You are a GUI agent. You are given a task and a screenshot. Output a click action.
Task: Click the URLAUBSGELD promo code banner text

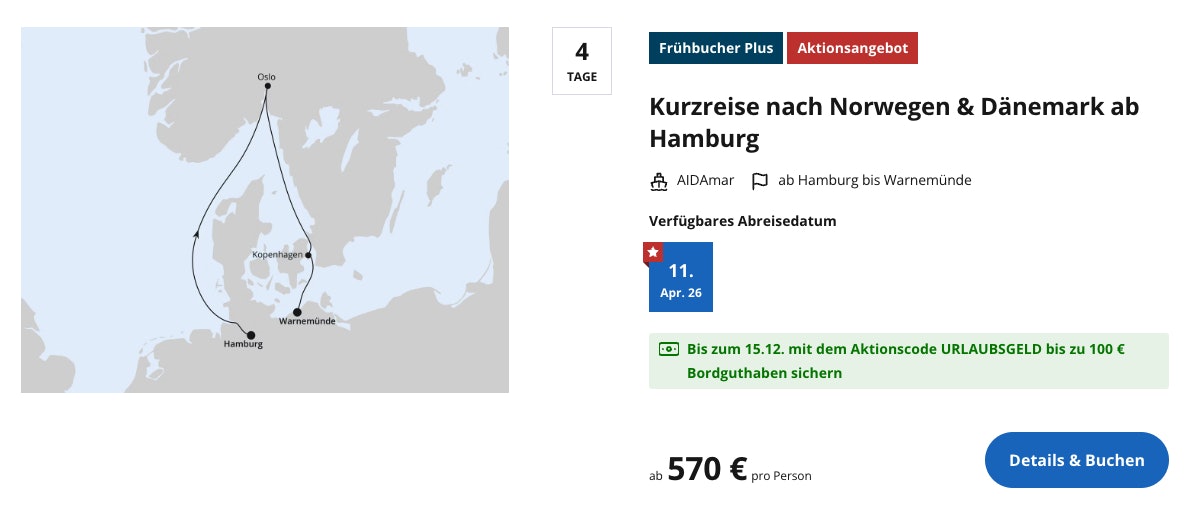[906, 361]
